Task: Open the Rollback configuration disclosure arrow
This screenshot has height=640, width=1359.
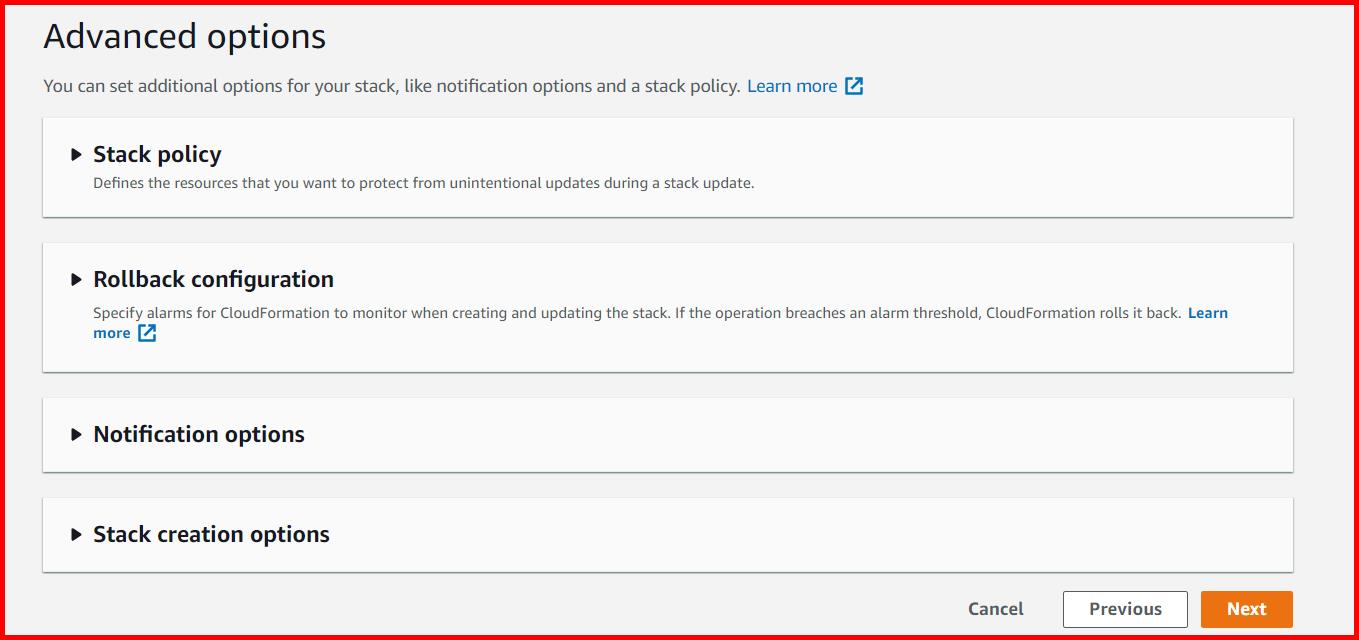Action: (75, 279)
